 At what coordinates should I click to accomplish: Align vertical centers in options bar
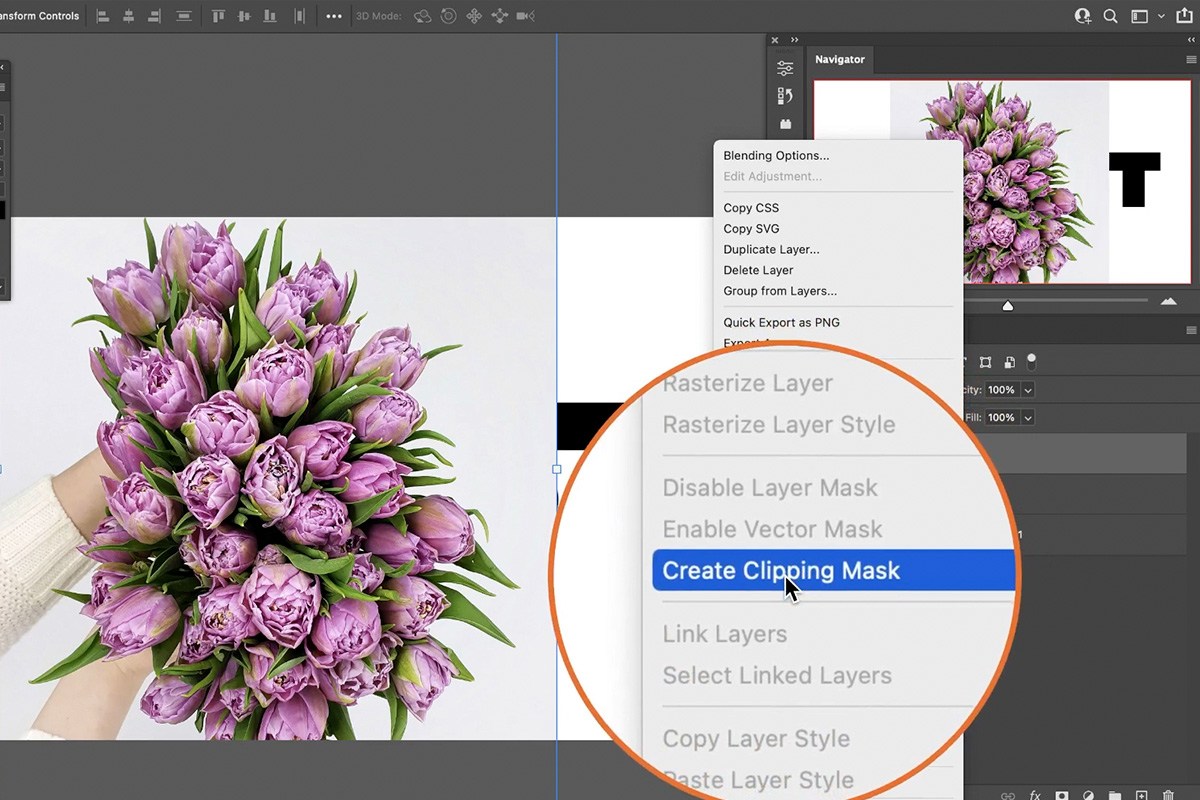(x=244, y=16)
